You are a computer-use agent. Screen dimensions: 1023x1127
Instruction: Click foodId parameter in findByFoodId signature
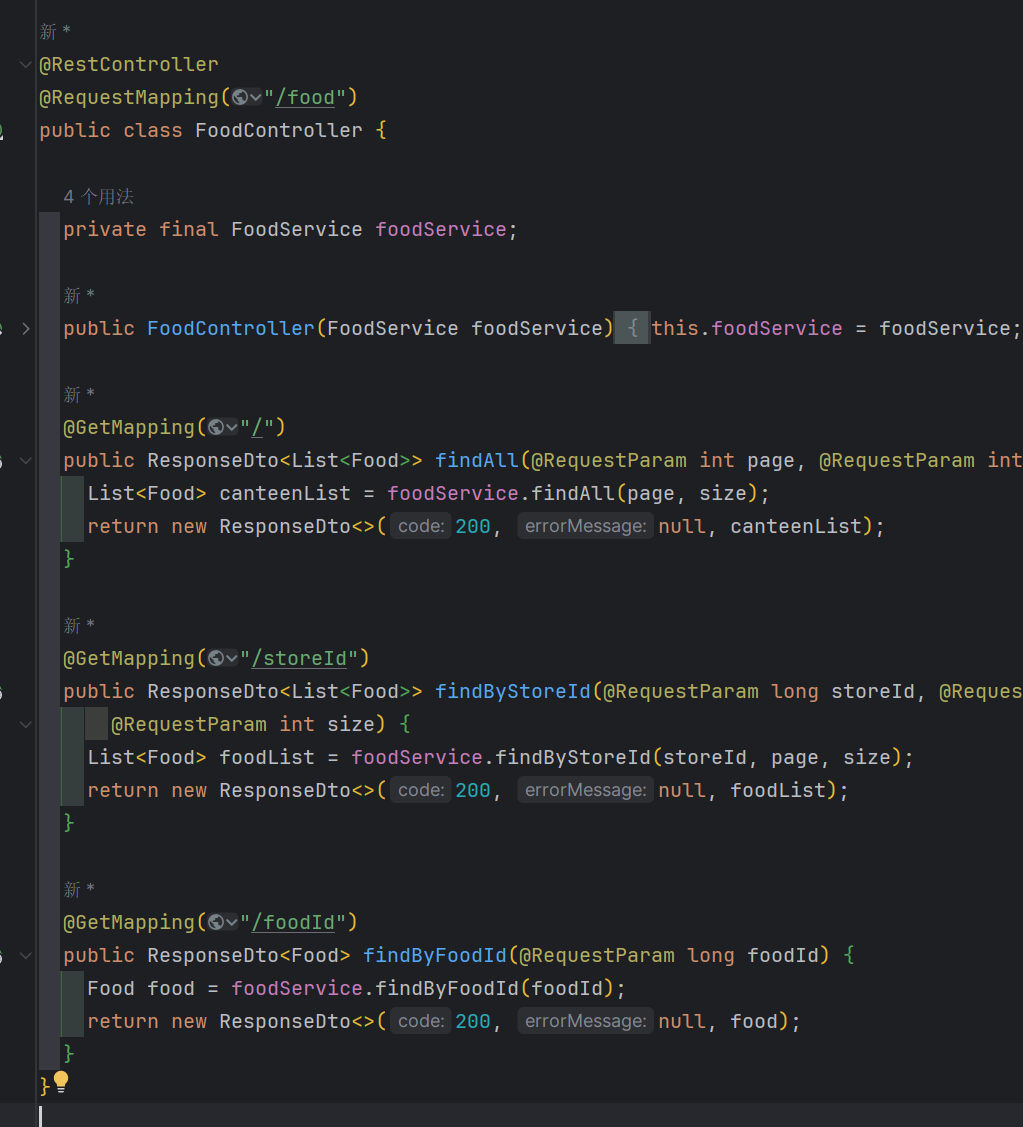783,955
